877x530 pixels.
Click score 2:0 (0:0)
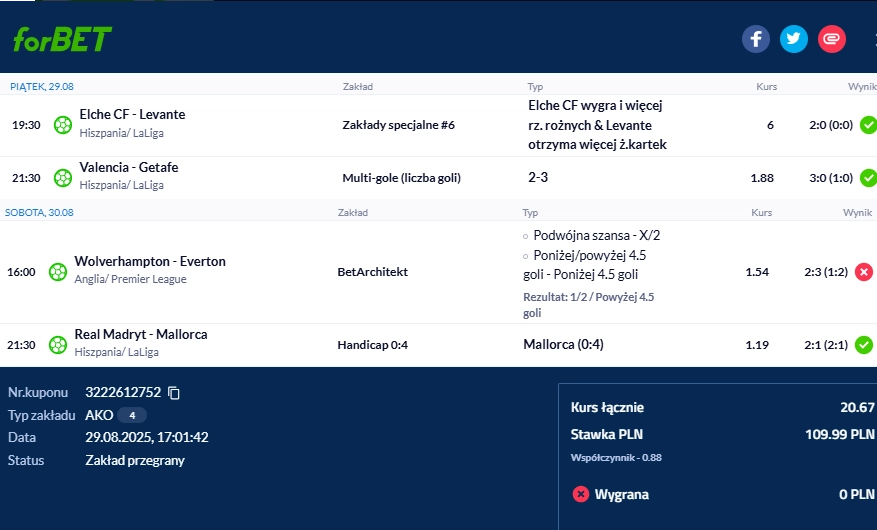pyautogui.click(x=831, y=125)
